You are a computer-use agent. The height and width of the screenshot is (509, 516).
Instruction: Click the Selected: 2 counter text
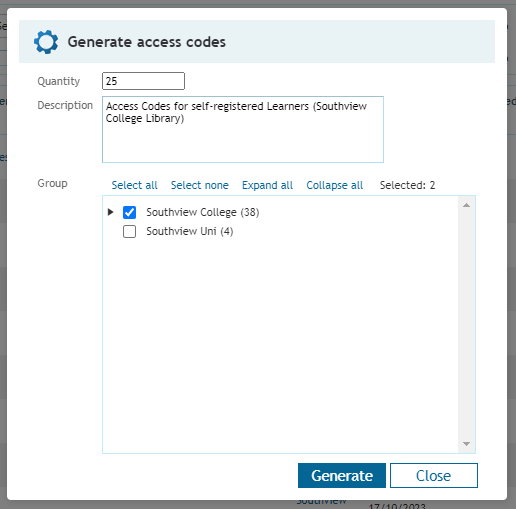(407, 185)
